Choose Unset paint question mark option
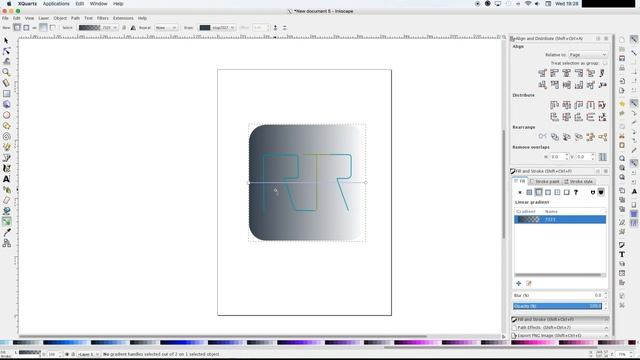The width and height of the screenshot is (640, 360). pos(576,192)
